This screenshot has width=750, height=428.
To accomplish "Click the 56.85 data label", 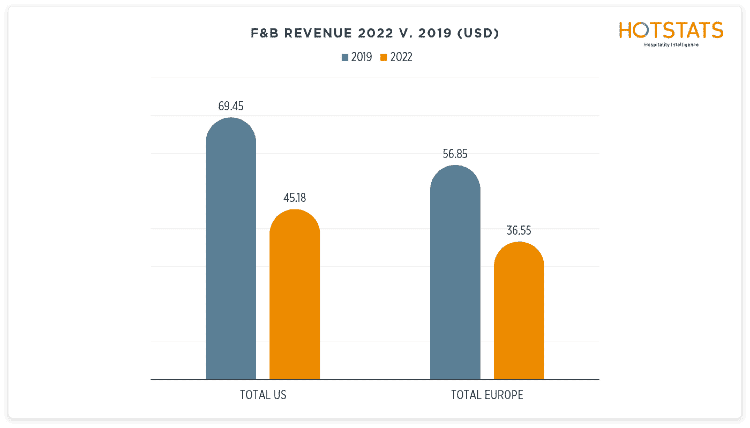I will (455, 153).
